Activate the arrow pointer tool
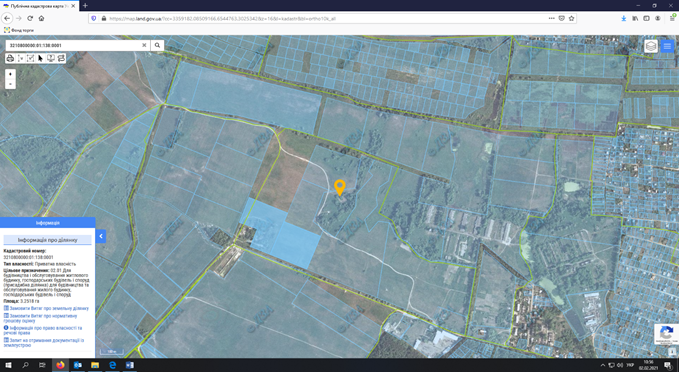 pos(40,58)
